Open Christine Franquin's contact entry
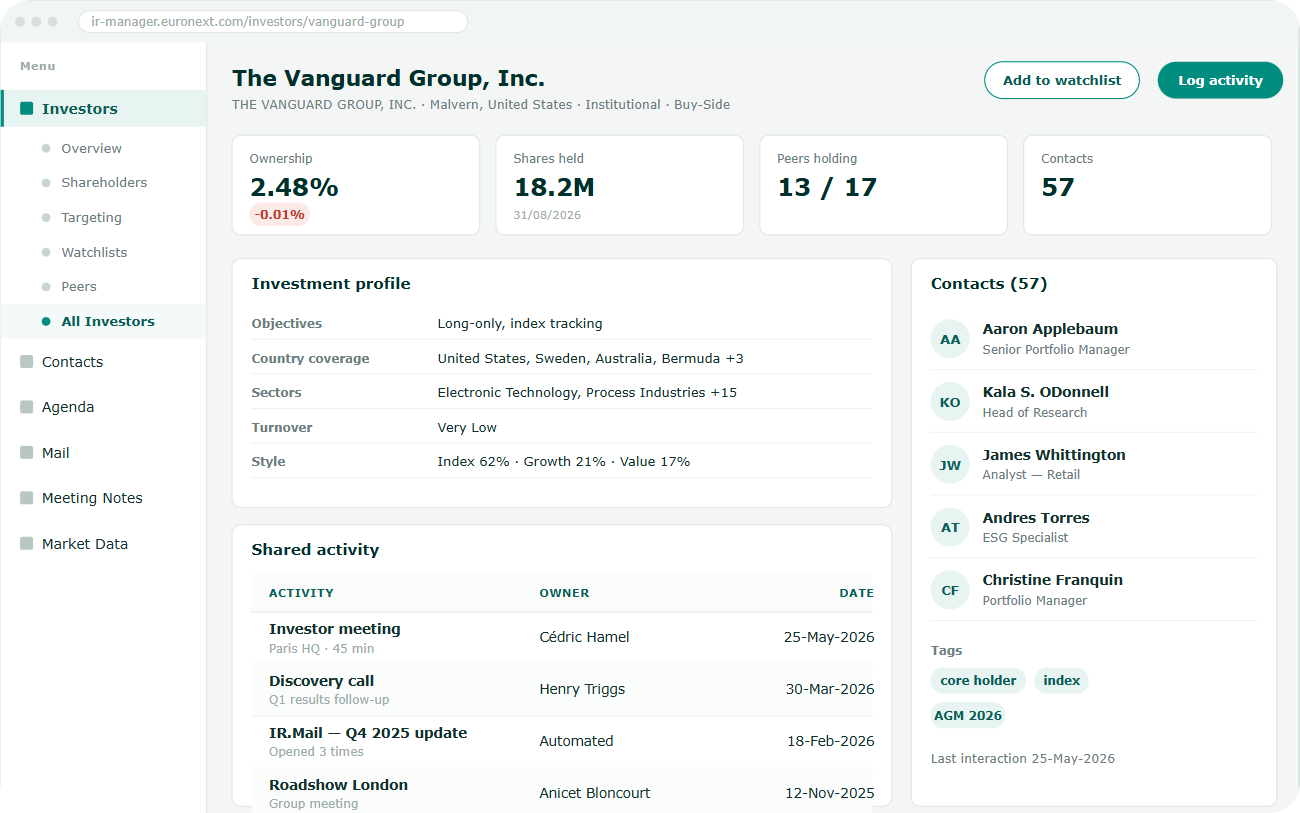This screenshot has width=1300, height=813. click(1094, 590)
